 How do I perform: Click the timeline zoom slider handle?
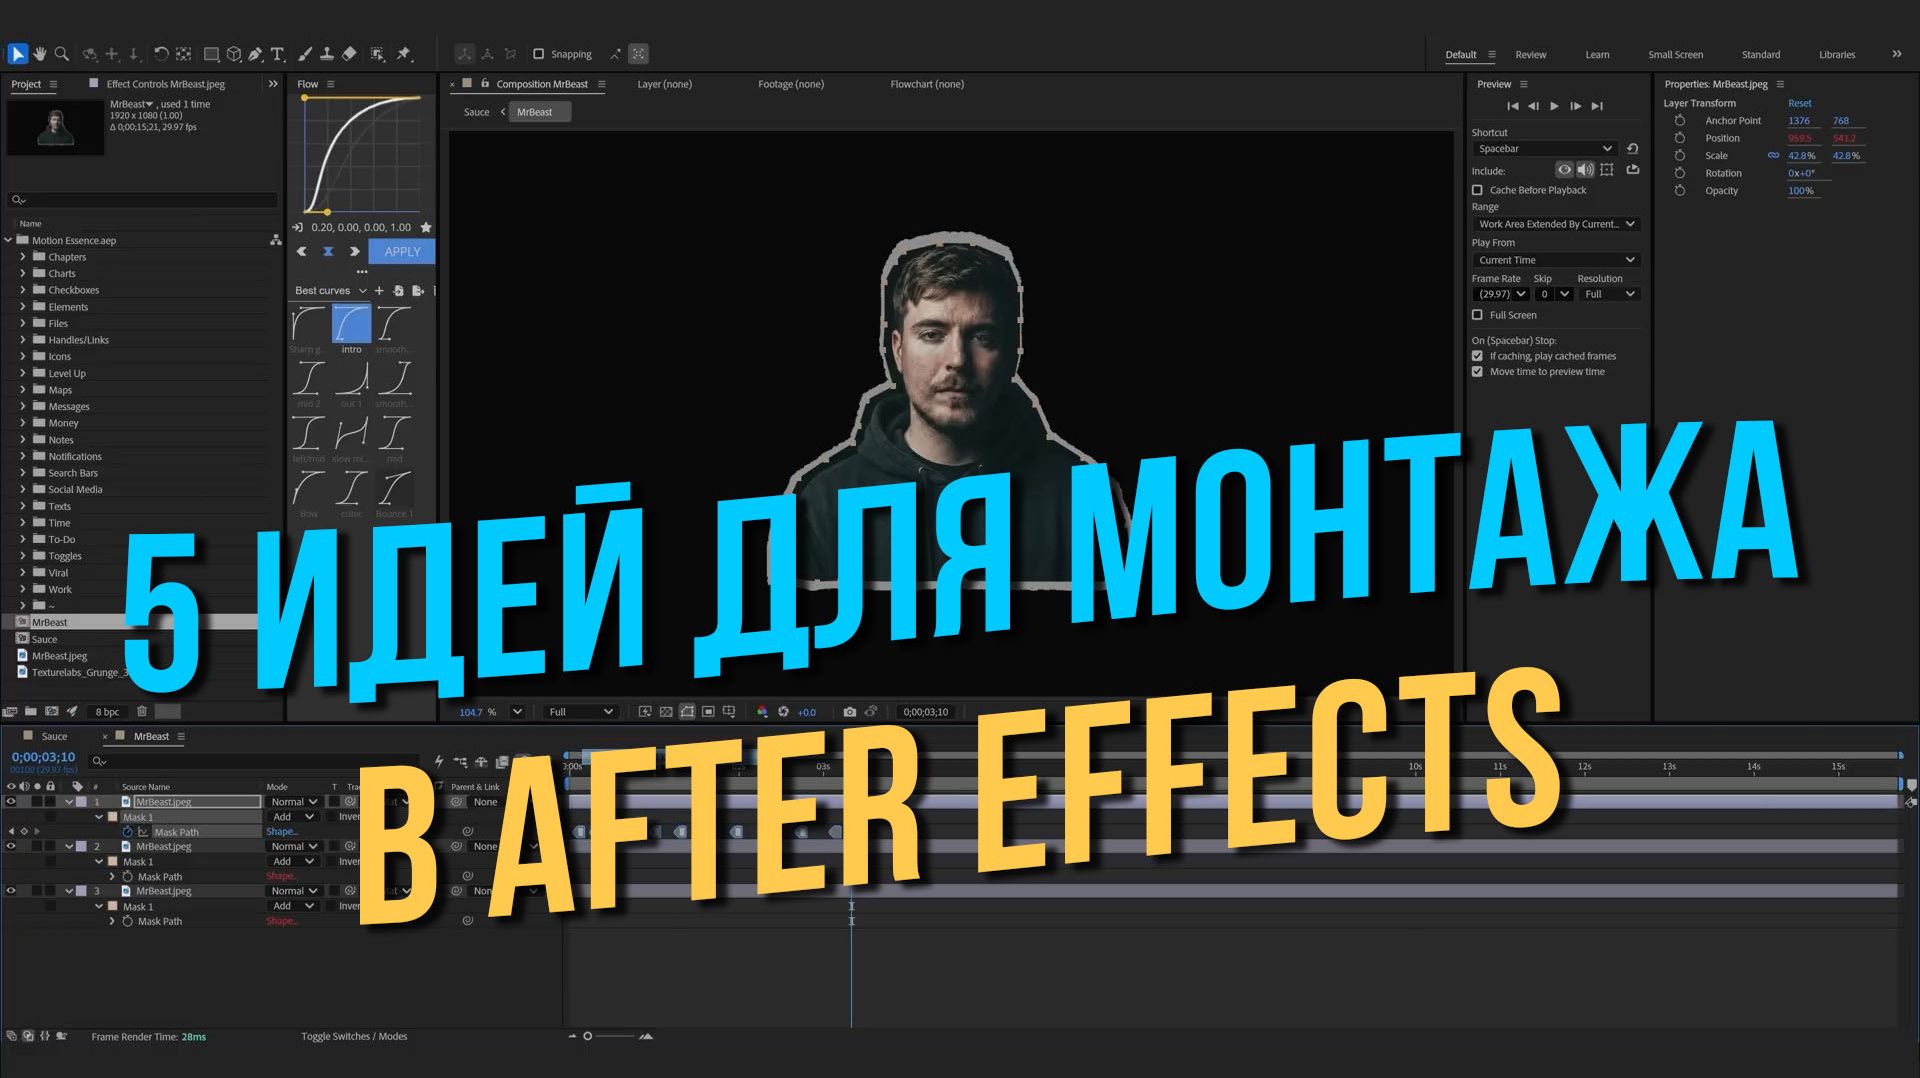pyautogui.click(x=587, y=1036)
